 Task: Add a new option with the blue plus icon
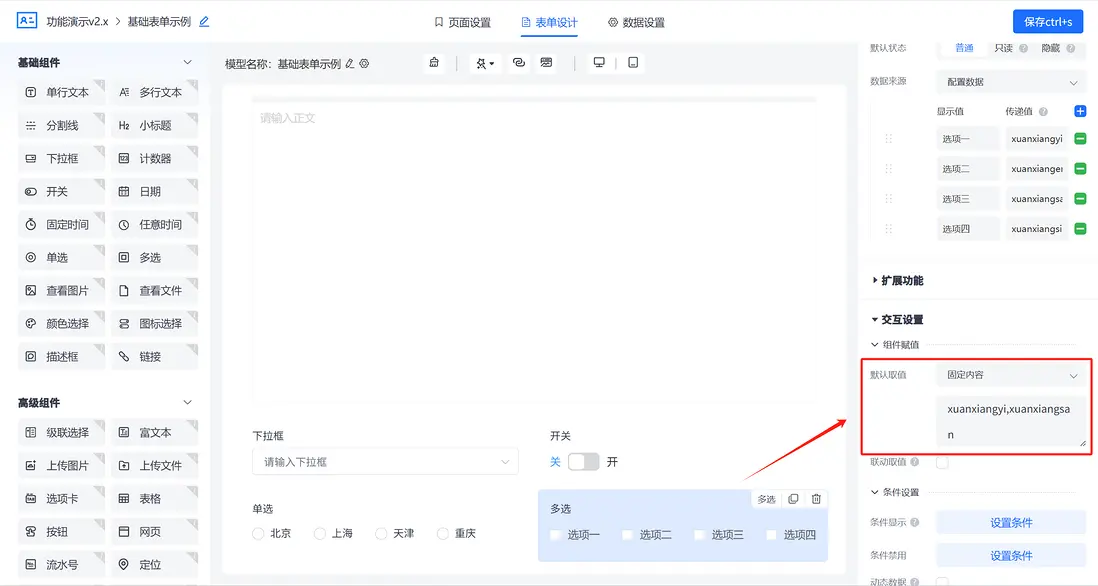tap(1080, 111)
